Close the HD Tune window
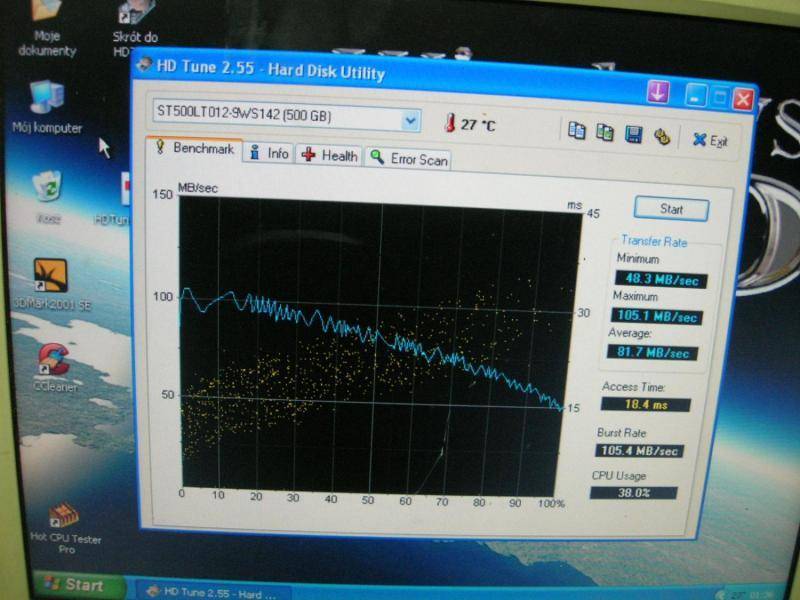 (743, 99)
